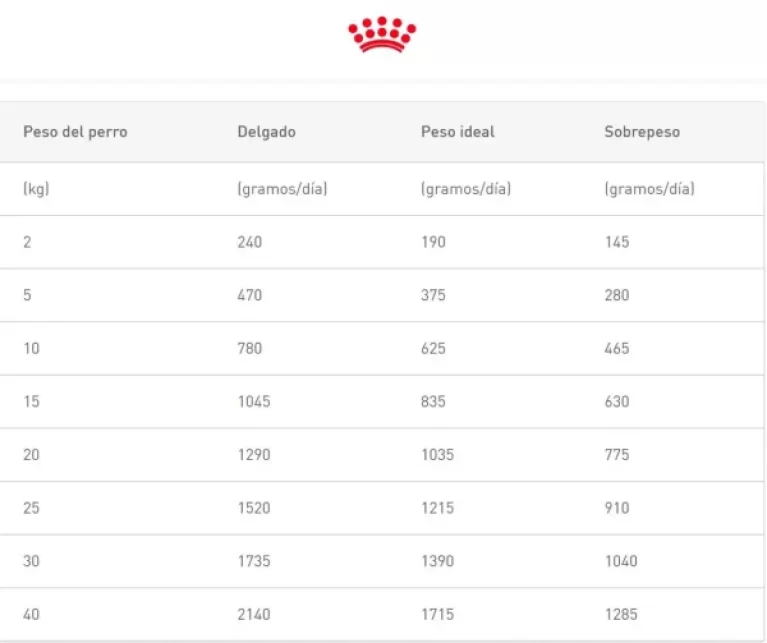Click the 40 kg weight cell

(x=32, y=615)
